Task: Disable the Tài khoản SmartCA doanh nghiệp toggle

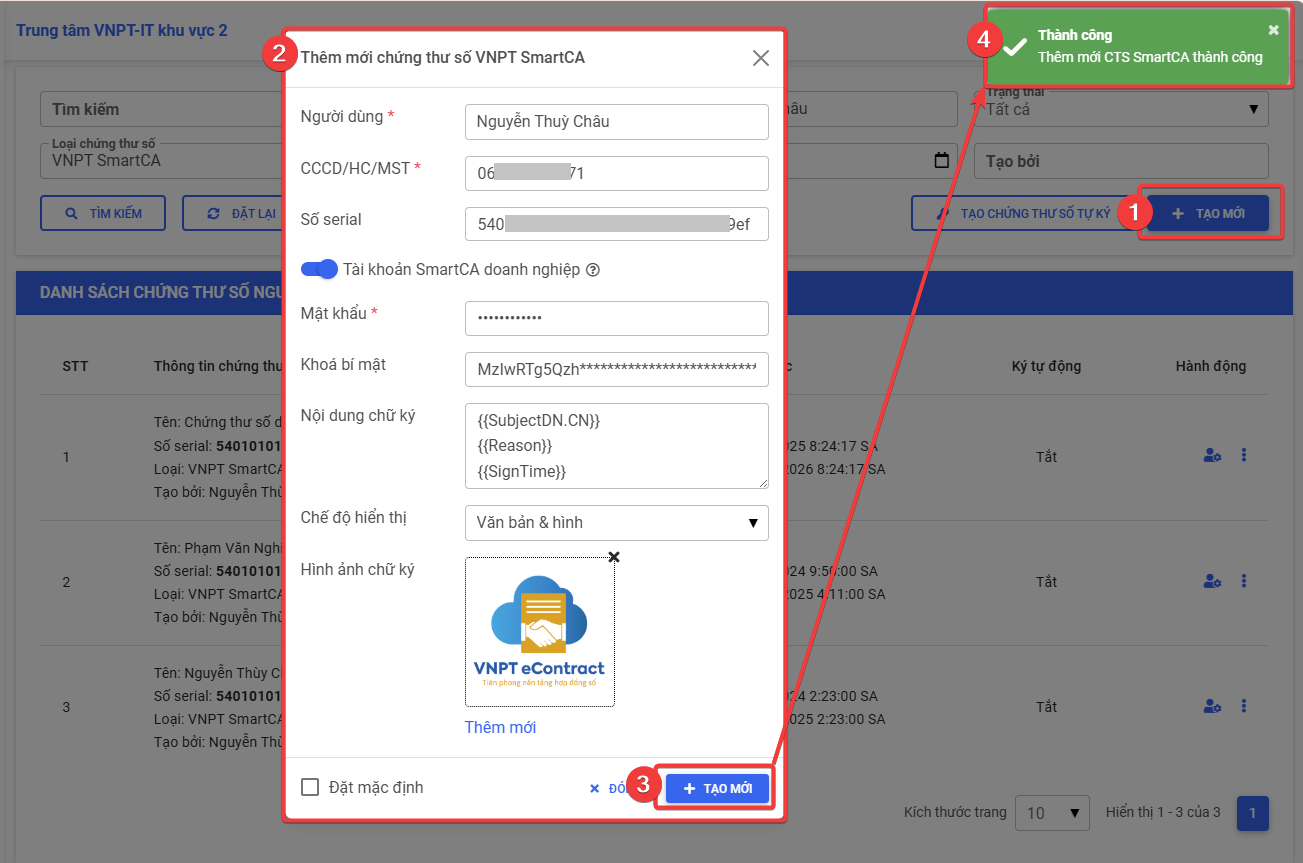Action: tap(320, 269)
